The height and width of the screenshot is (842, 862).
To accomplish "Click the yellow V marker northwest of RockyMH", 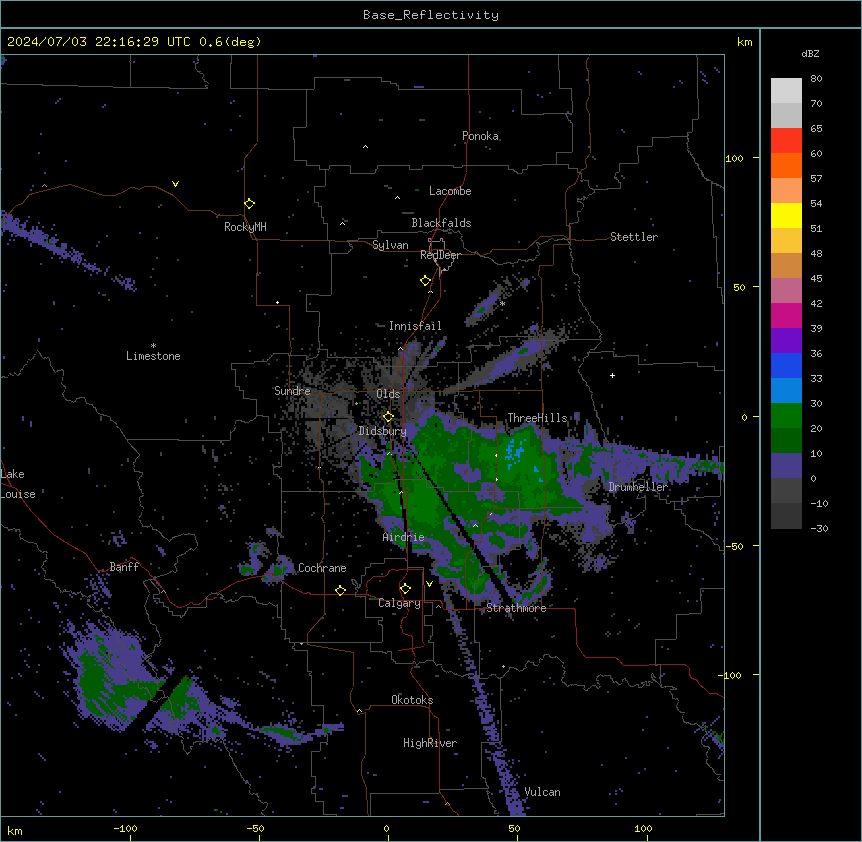I will pos(175,184).
